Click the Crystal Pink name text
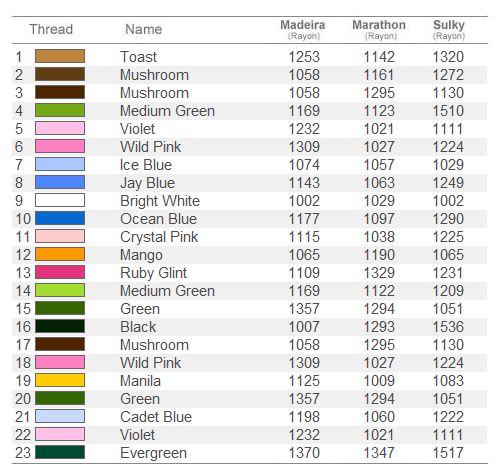The image size is (500, 474). (x=159, y=237)
